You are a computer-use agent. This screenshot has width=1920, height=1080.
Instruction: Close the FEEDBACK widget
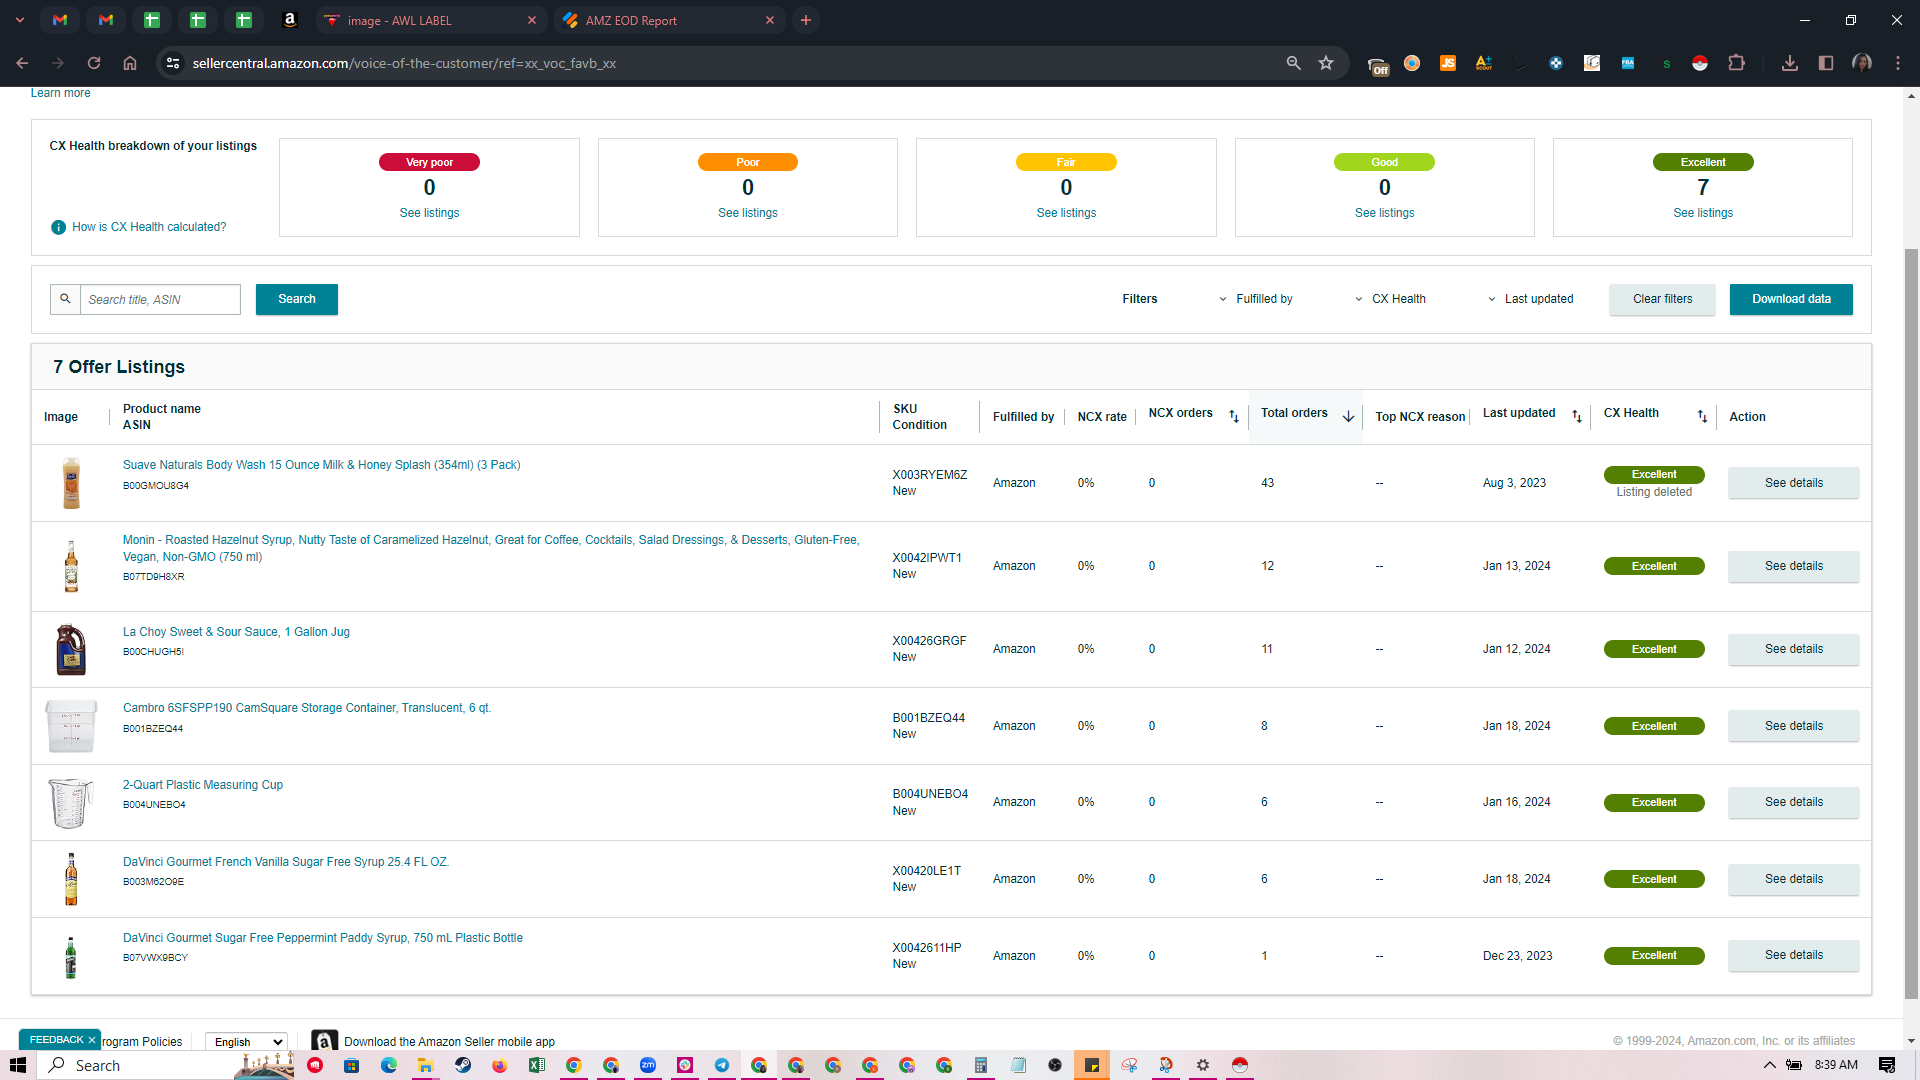point(91,1040)
